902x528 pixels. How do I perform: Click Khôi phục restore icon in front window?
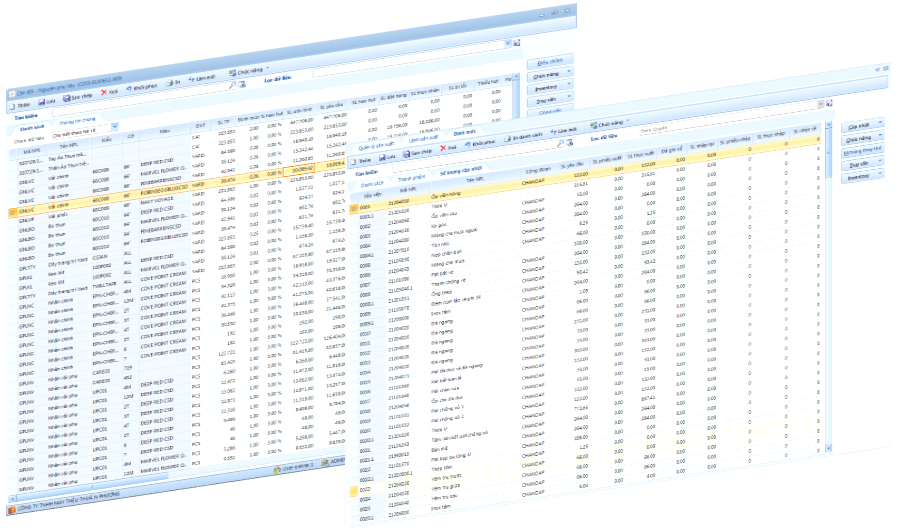point(468,144)
